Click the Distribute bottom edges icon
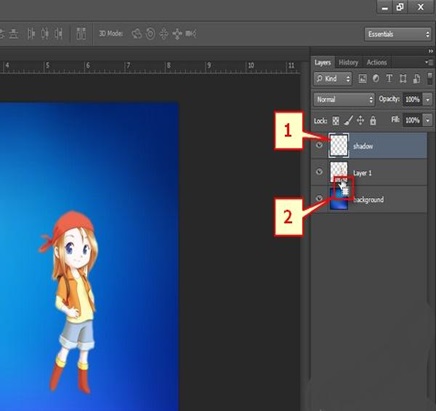This screenshot has height=411, width=436. [13, 34]
